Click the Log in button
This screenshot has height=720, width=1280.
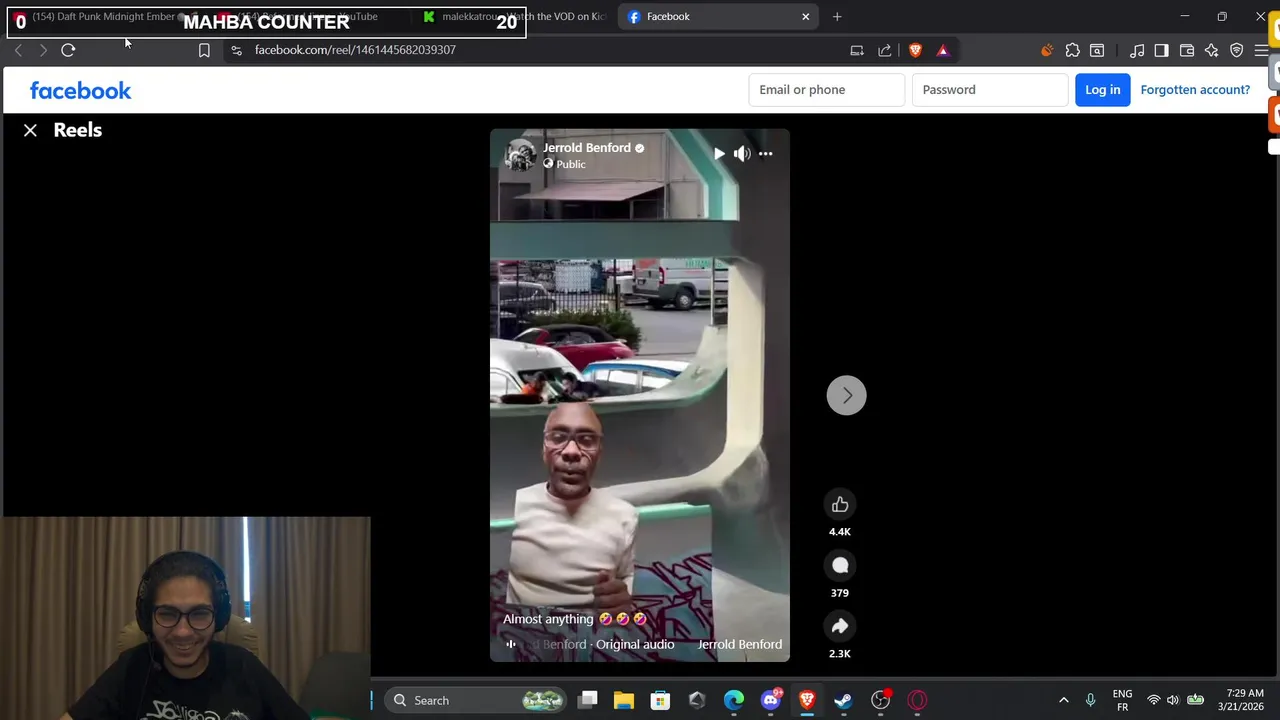coord(1103,90)
